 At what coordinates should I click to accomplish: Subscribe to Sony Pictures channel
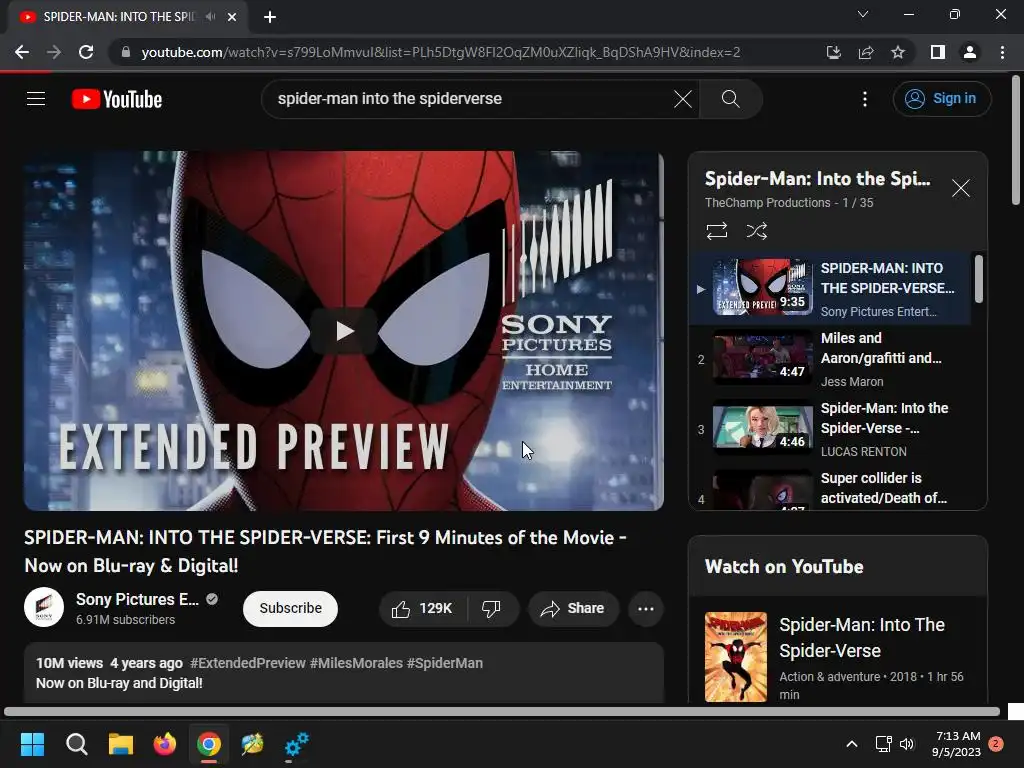290,609
